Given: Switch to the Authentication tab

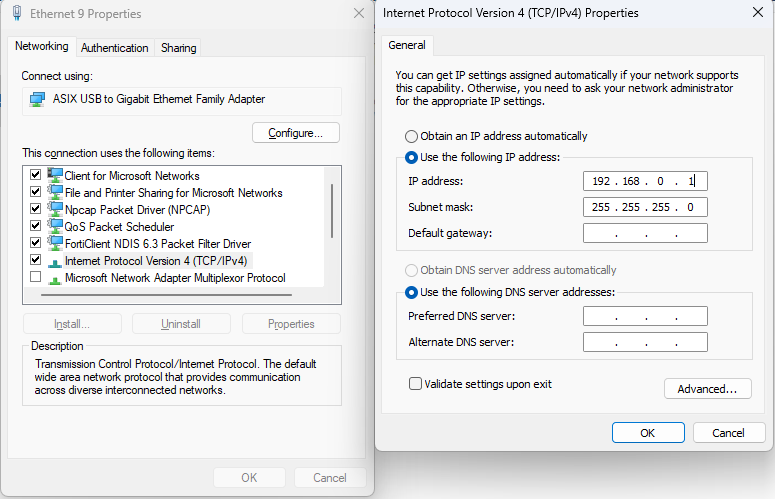Looking at the screenshot, I should tap(115, 48).
